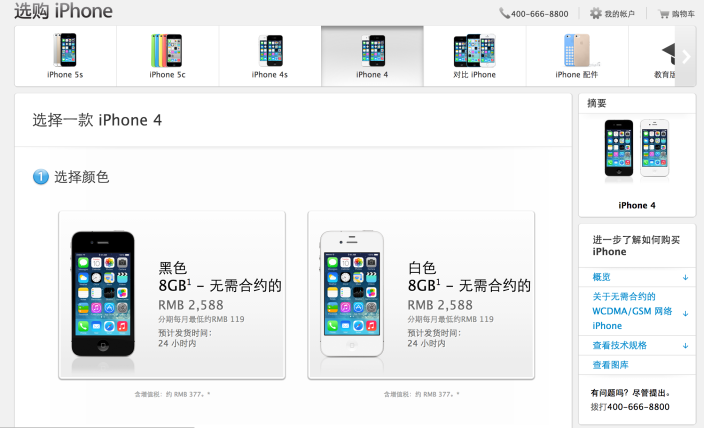Click the tax note below black iPhone card

172,394
